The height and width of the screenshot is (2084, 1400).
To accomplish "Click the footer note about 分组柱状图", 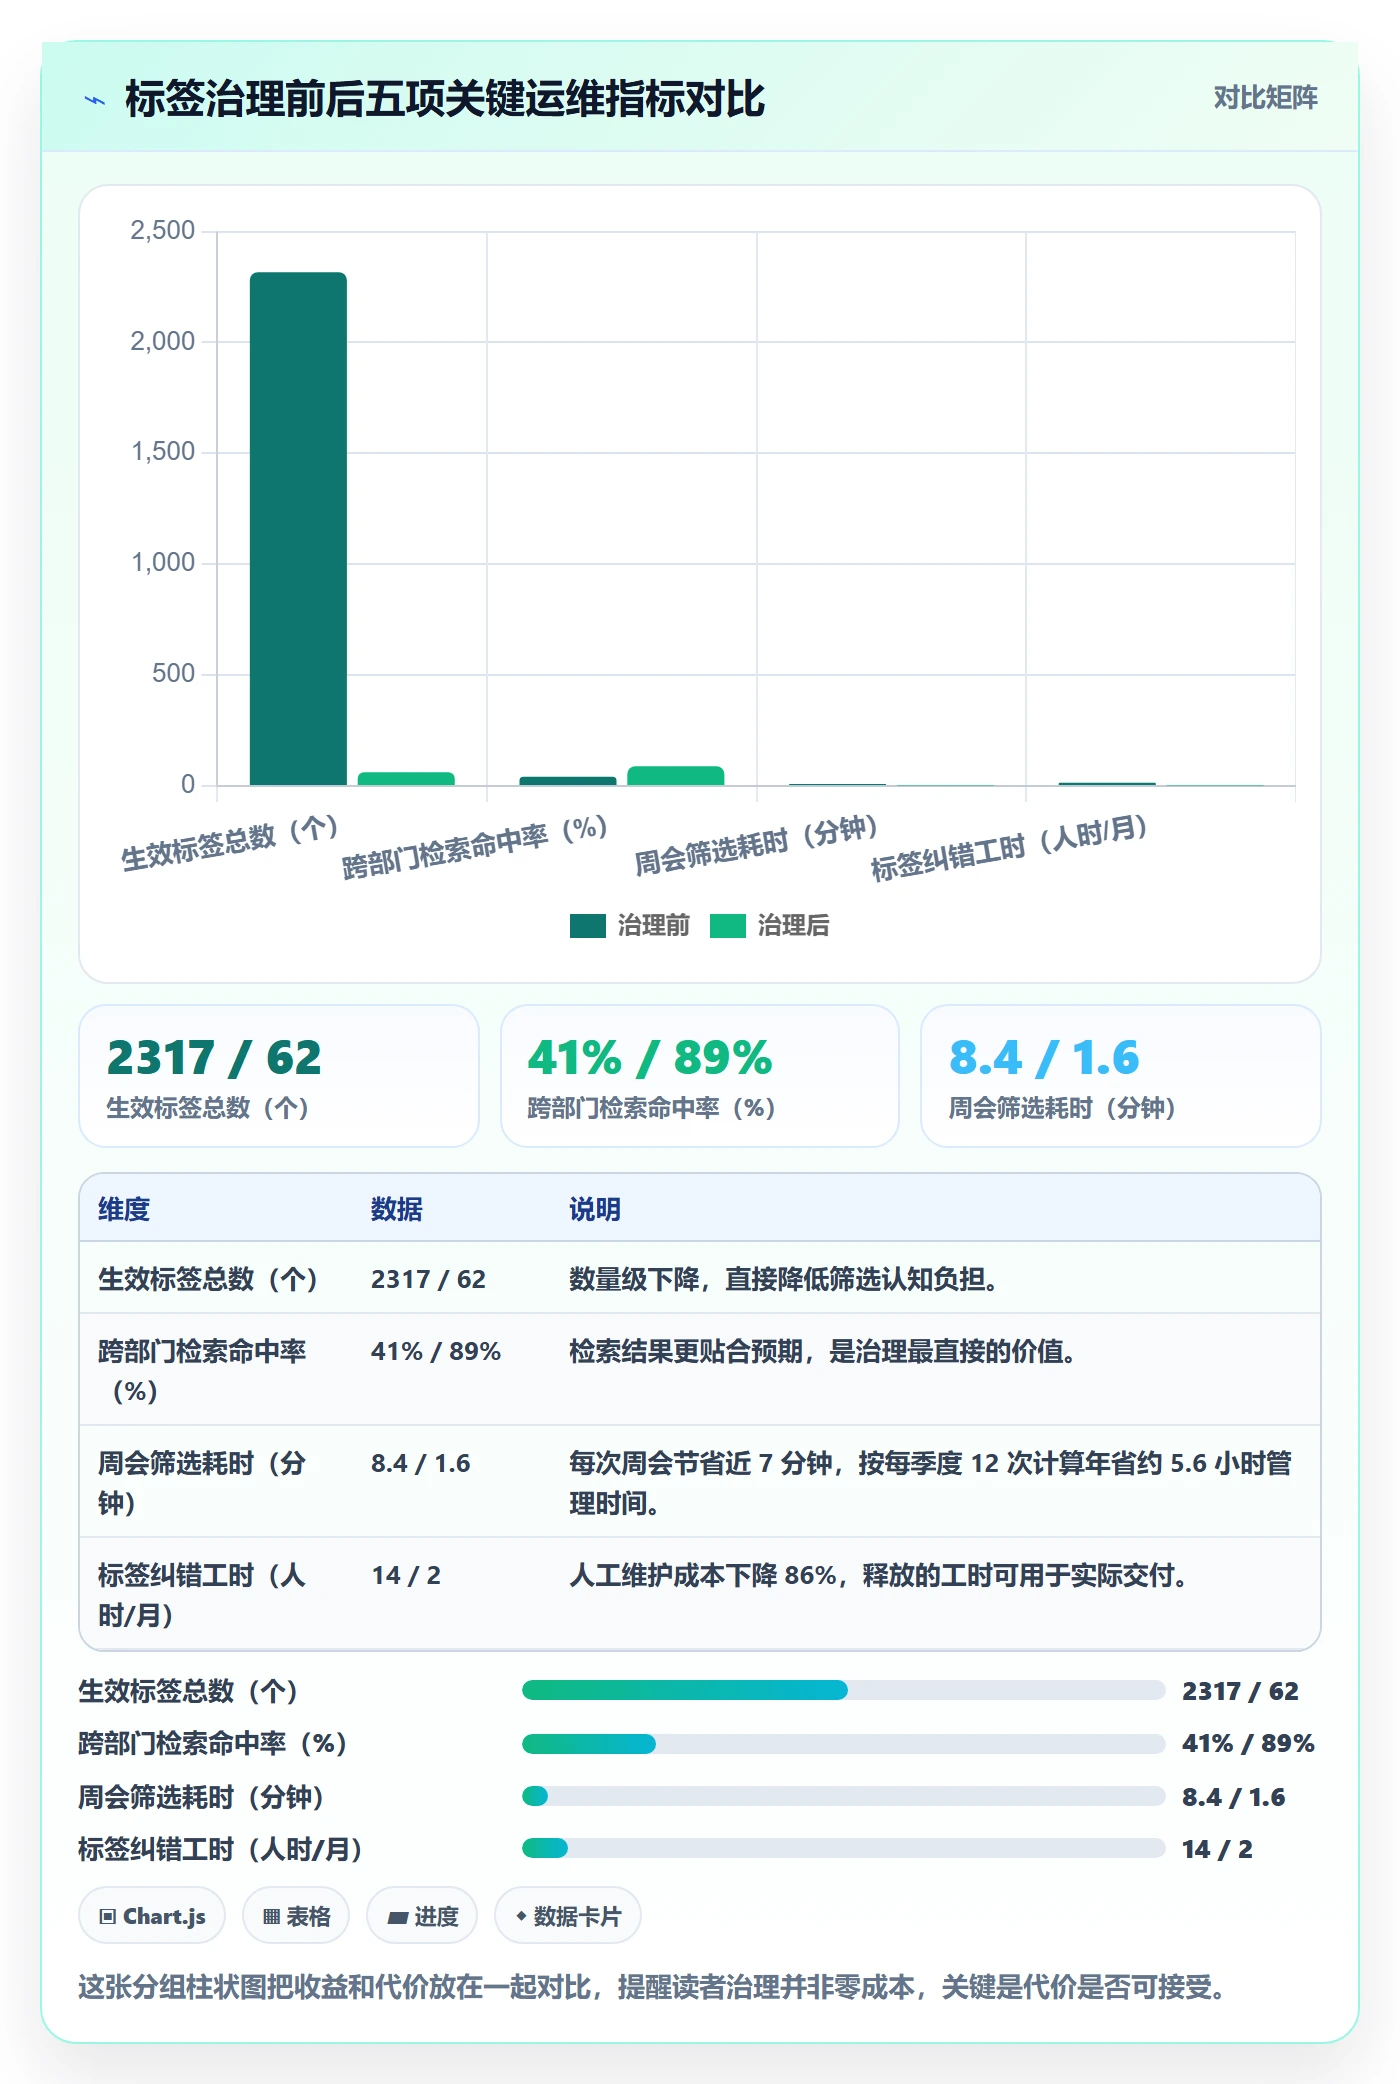I will tap(655, 1986).
